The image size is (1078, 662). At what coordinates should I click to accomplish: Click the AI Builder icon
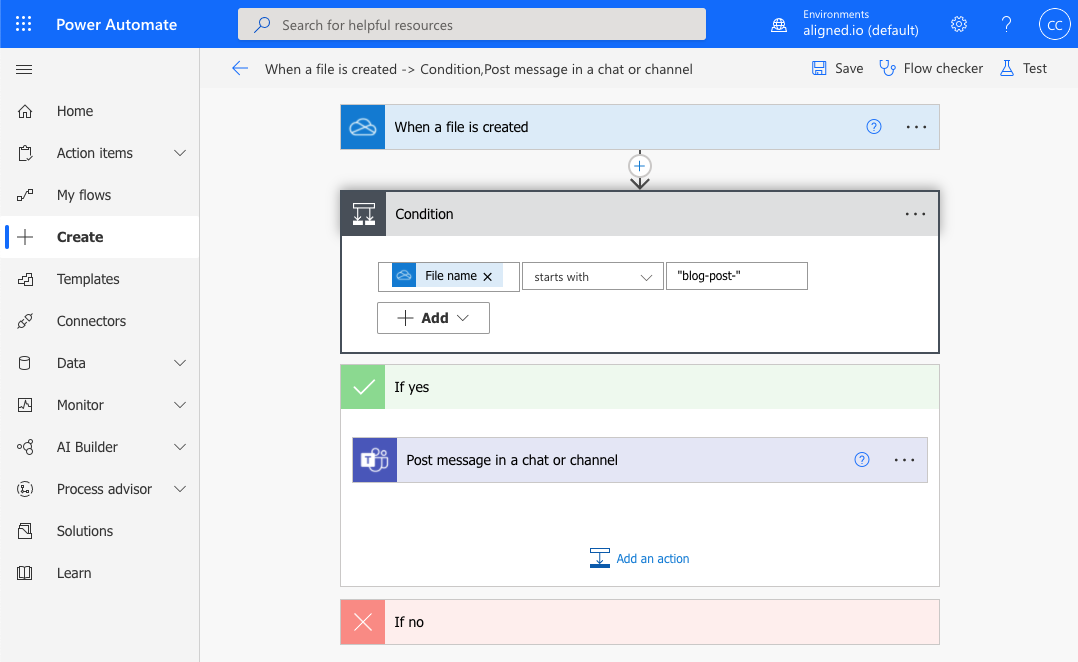[25, 447]
